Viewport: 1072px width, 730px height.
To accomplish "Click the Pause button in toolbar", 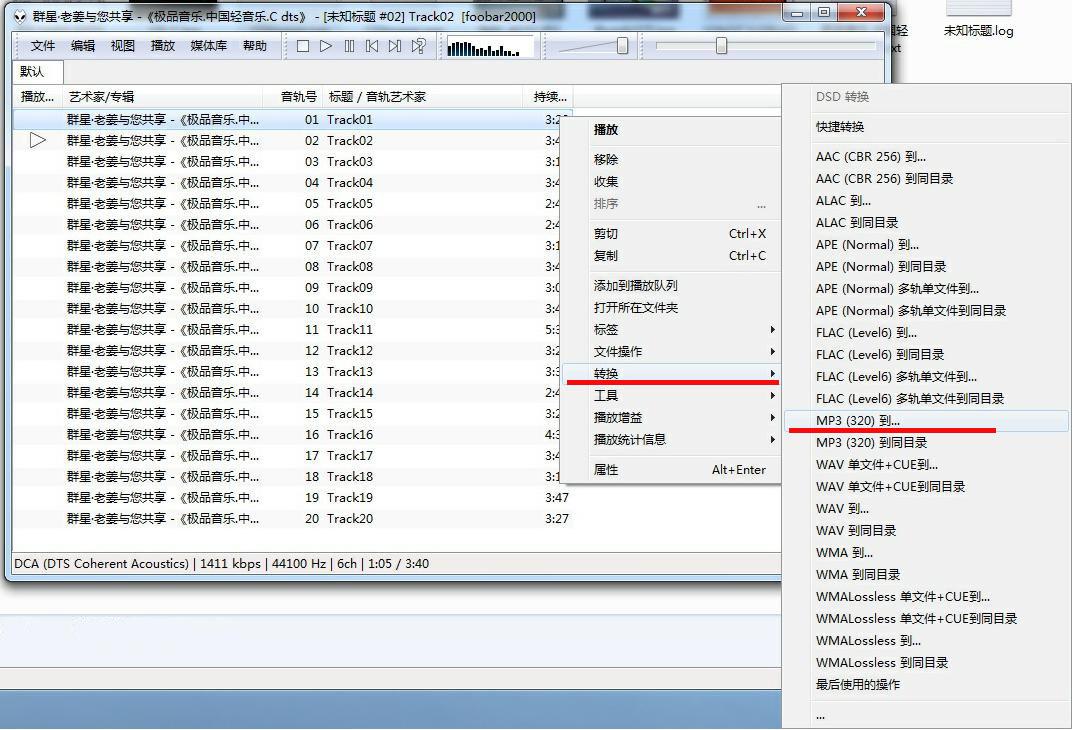I will point(349,46).
